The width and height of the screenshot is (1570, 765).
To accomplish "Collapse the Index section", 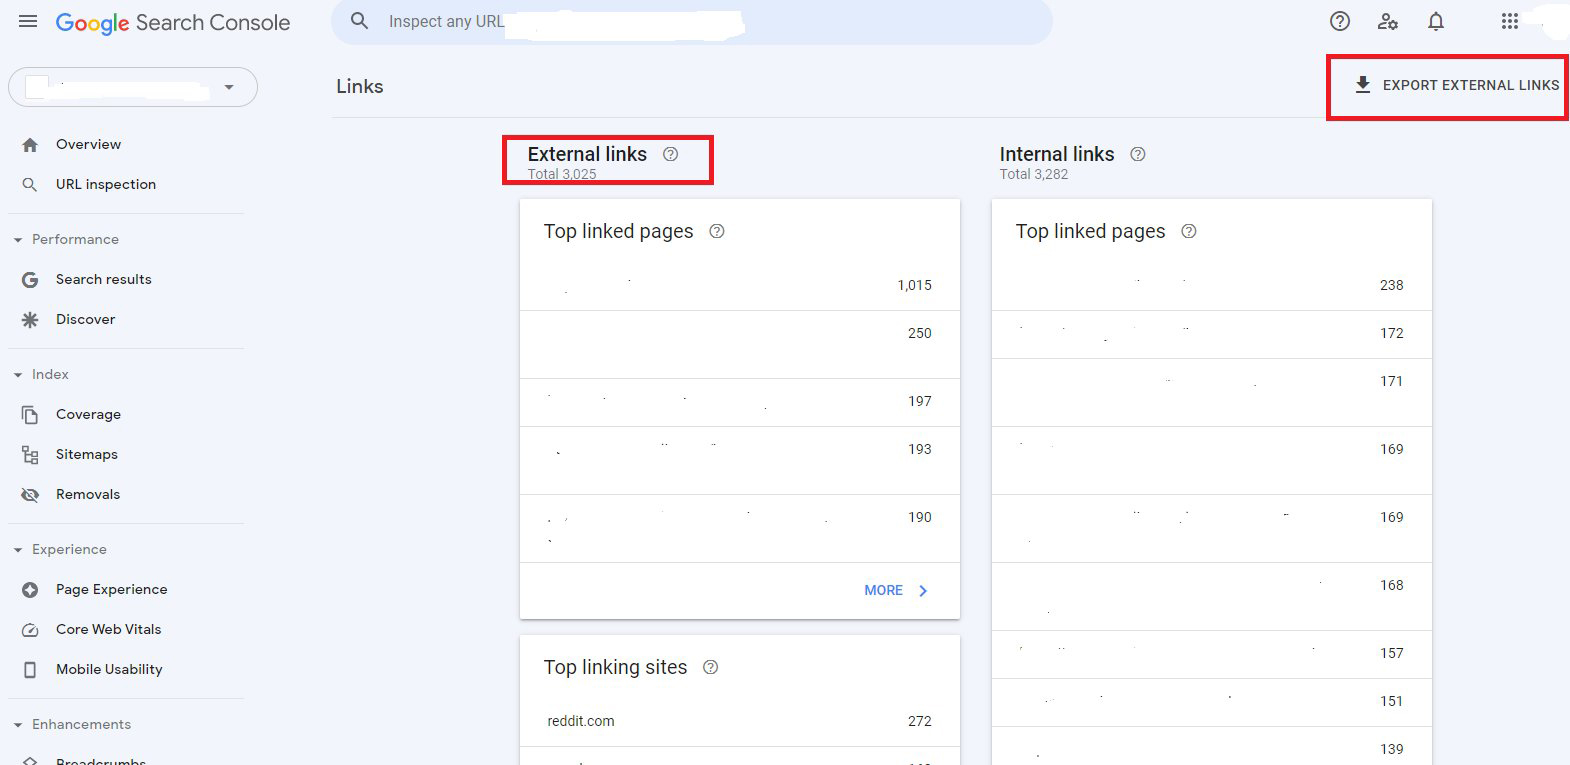I will (18, 375).
